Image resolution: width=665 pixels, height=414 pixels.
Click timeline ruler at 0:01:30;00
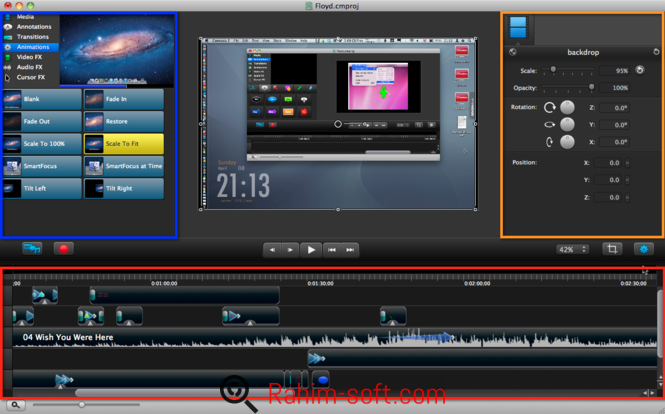(x=320, y=283)
